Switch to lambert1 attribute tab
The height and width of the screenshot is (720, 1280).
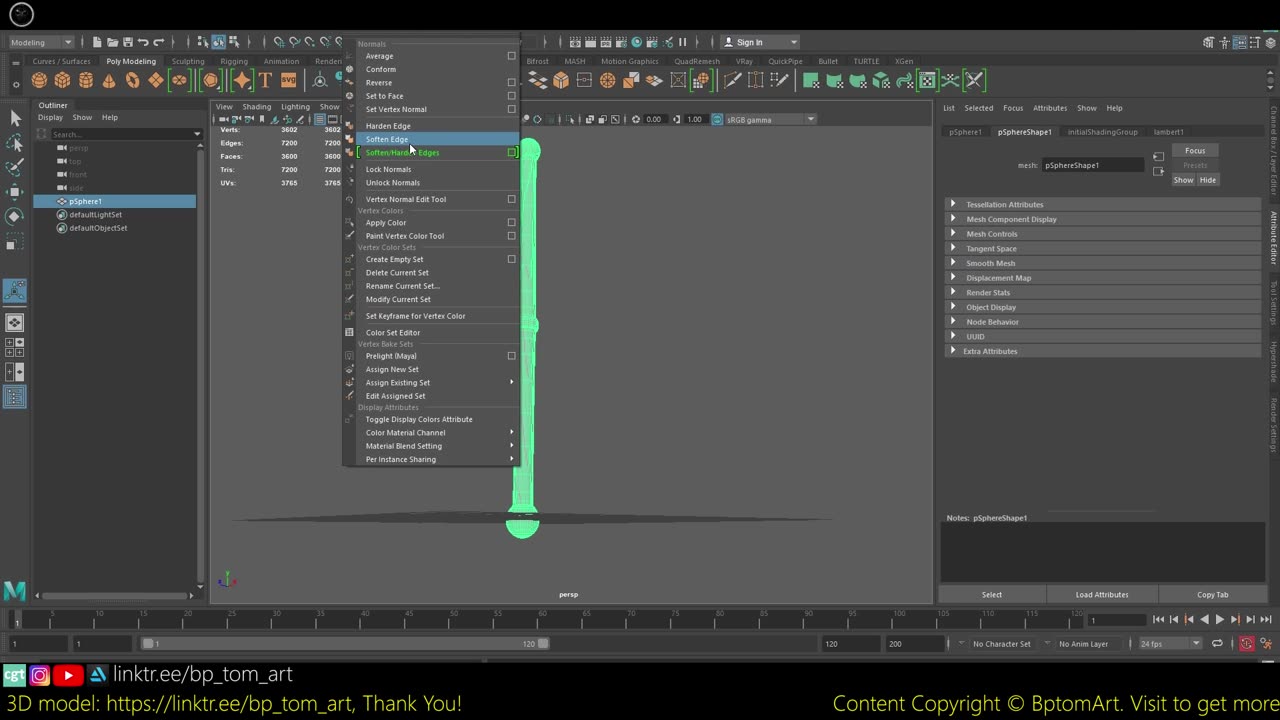tap(1168, 132)
